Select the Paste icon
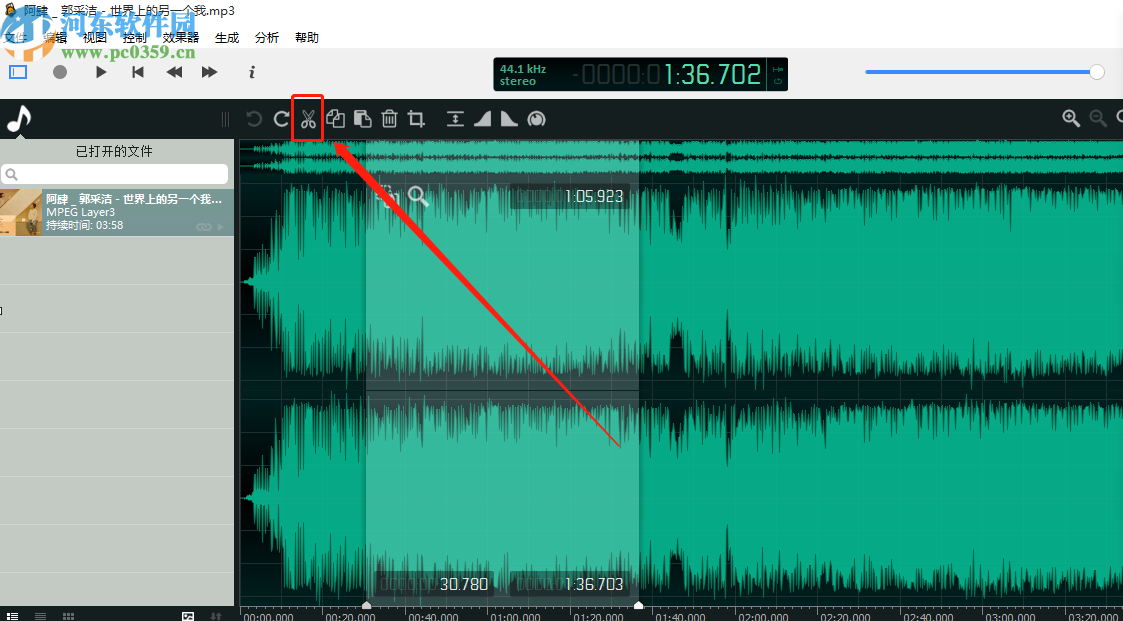 362,119
